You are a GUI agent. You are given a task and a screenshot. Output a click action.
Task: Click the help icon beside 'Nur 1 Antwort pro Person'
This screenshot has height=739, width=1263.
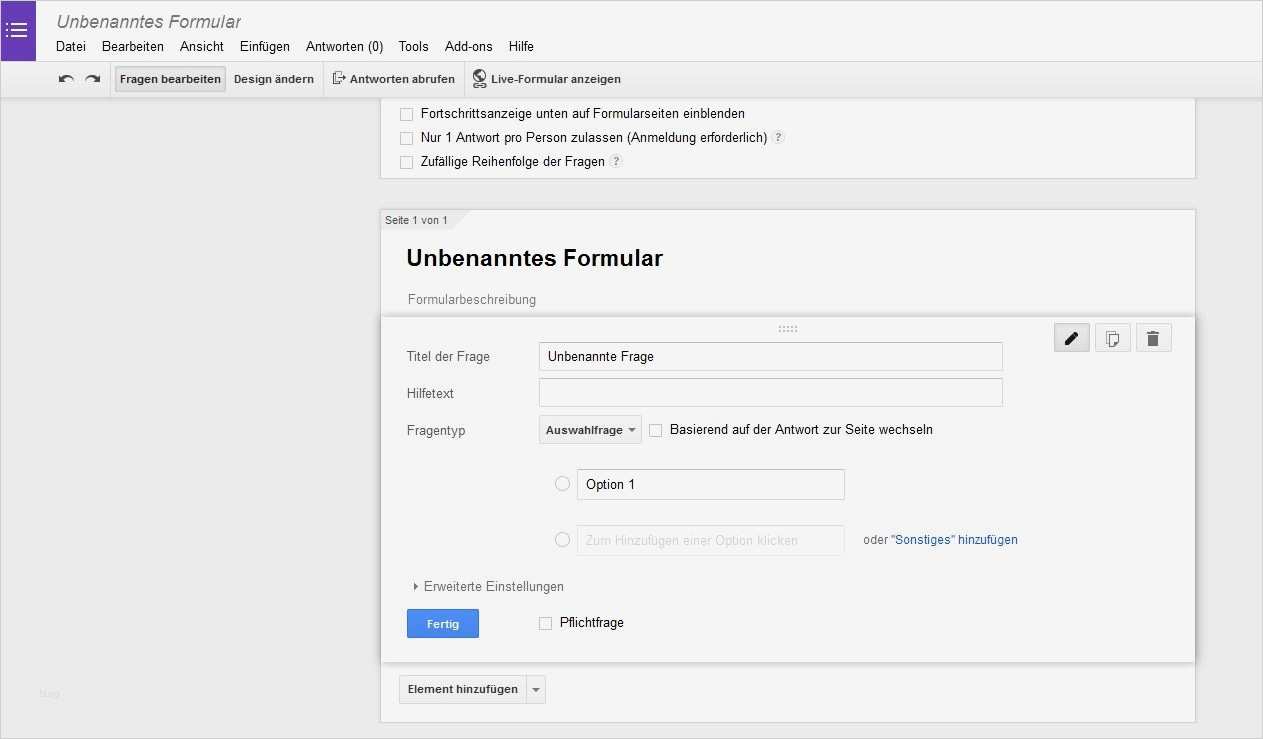point(778,138)
